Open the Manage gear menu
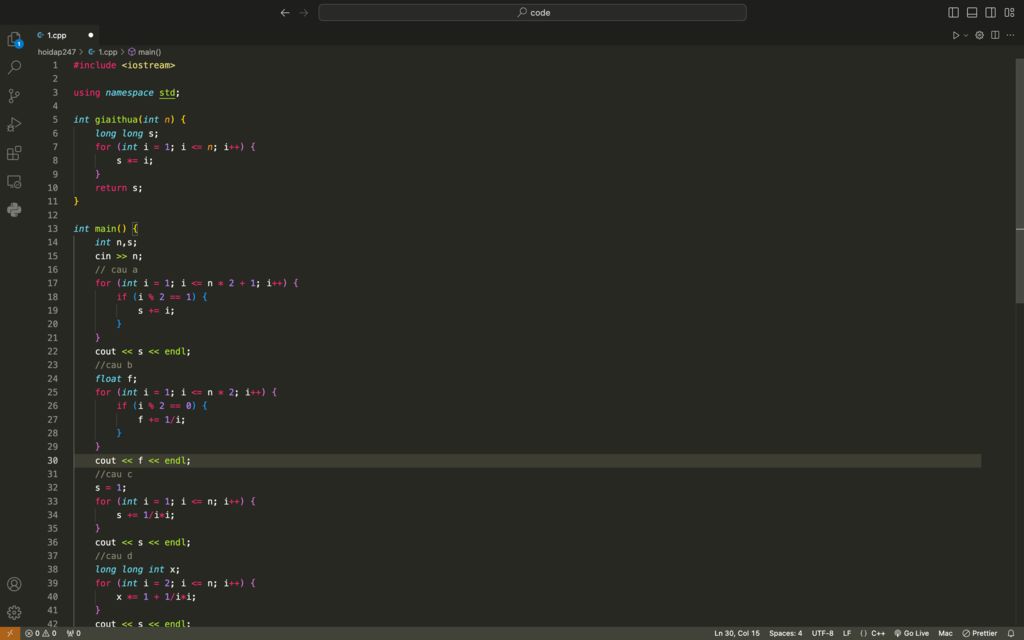This screenshot has height=640, width=1024. pyautogui.click(x=14, y=613)
